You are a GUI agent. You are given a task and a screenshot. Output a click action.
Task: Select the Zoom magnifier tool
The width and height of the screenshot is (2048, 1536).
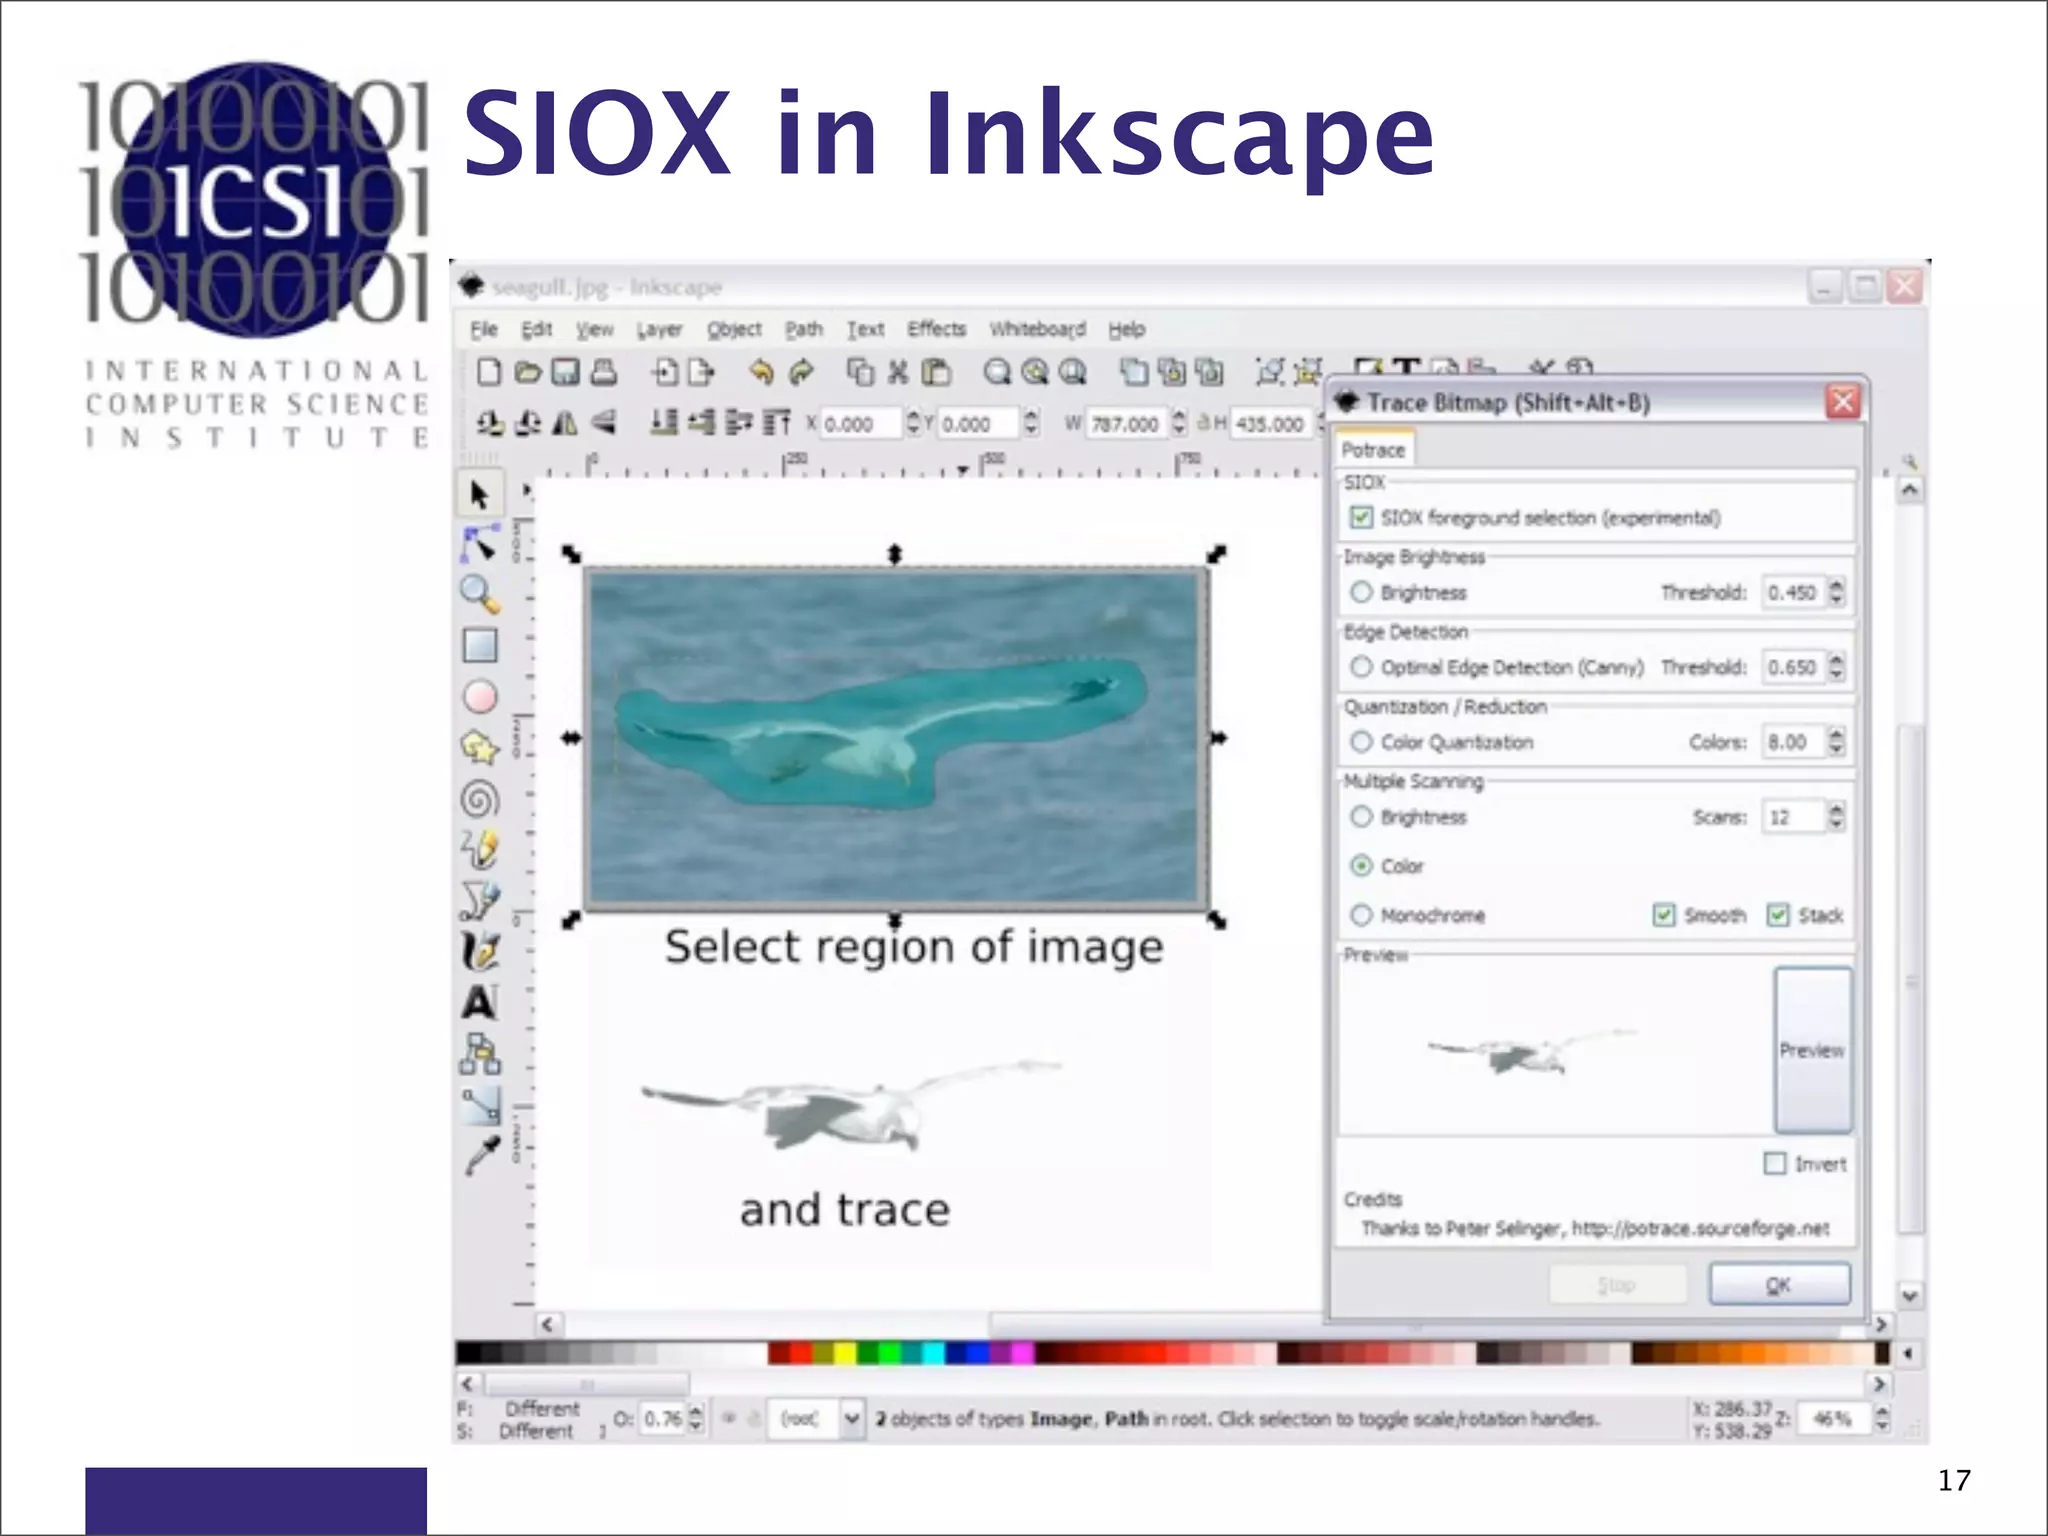coord(480,595)
